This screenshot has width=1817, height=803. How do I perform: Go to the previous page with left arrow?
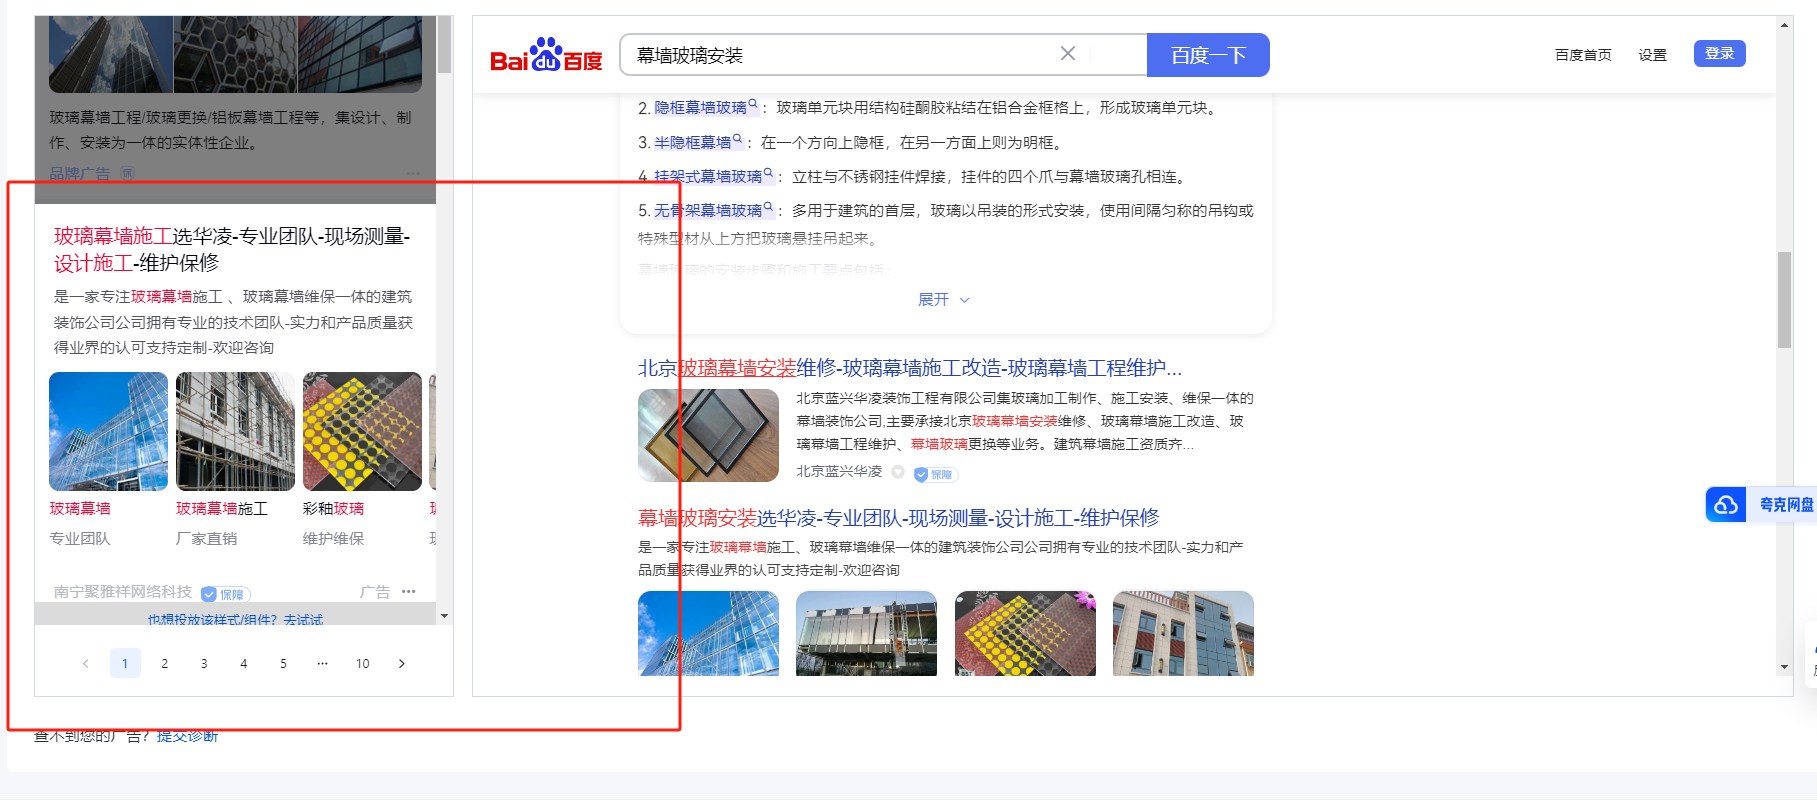pos(86,663)
